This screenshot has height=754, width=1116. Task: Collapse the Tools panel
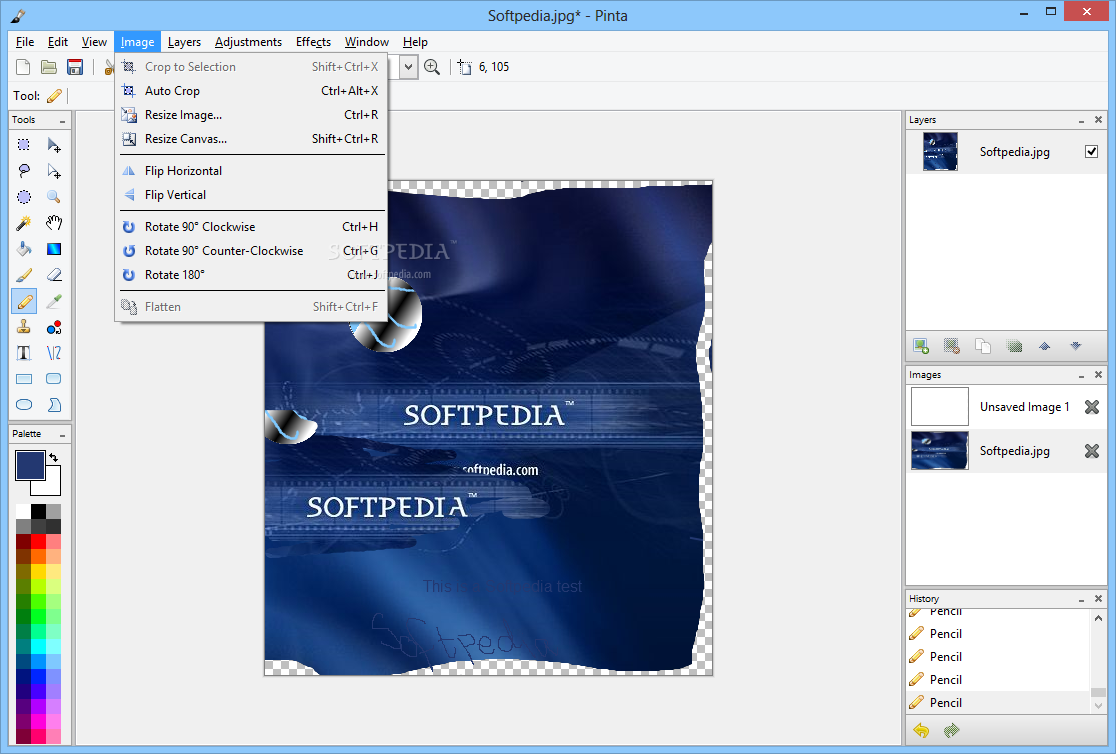(63, 121)
